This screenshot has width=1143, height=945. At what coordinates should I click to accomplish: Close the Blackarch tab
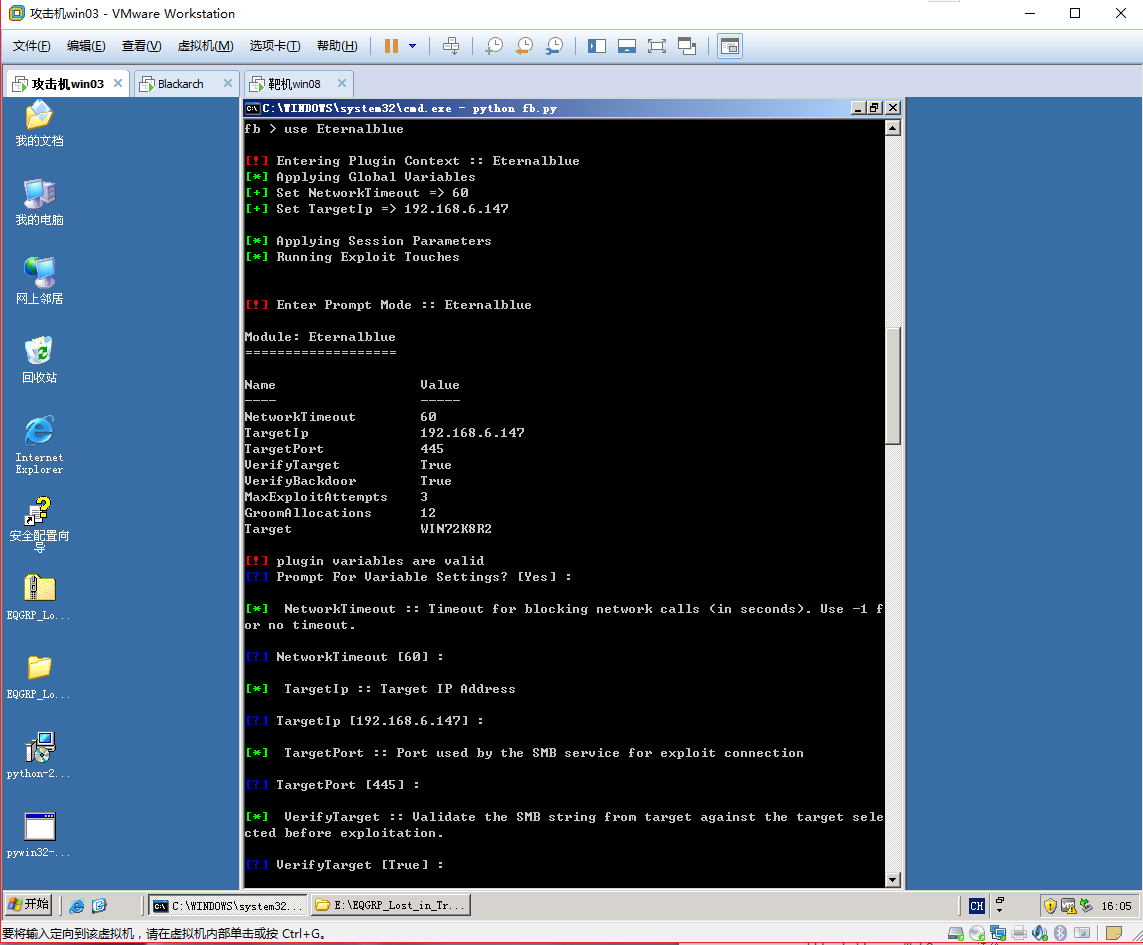[x=227, y=83]
